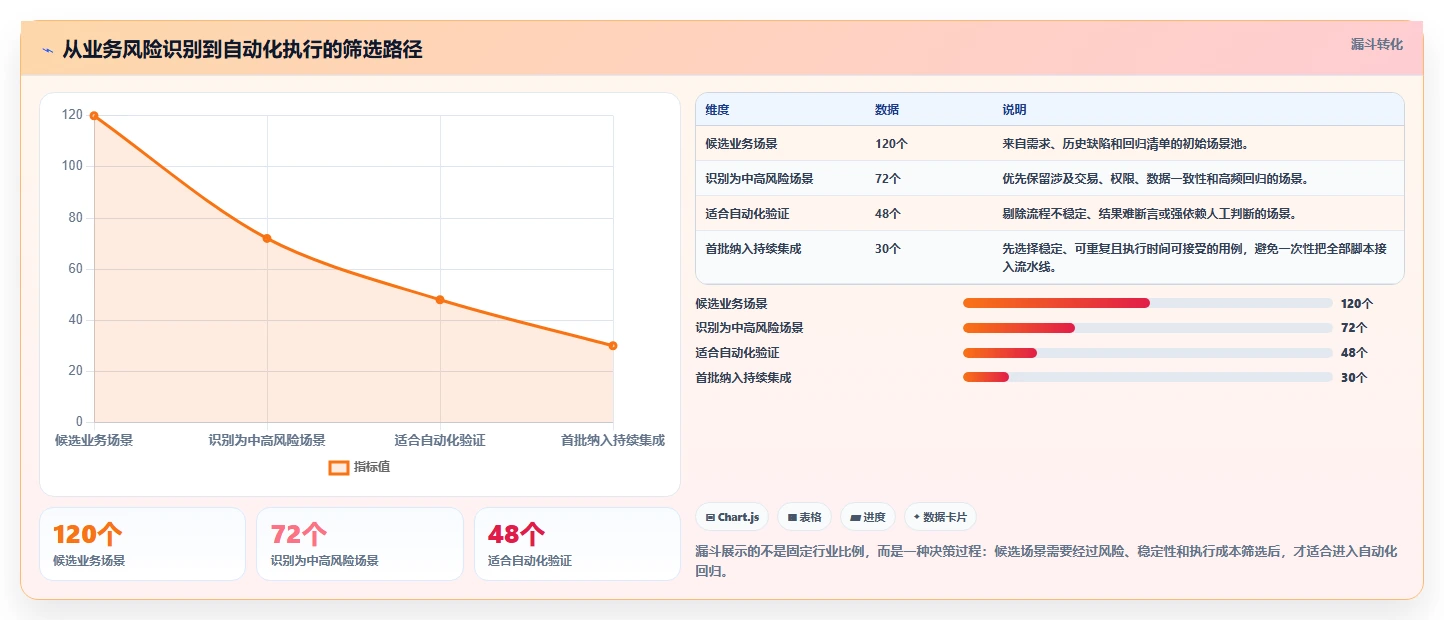Click the 表格 tag chip
Viewport: 1444px width, 620px height.
(804, 517)
